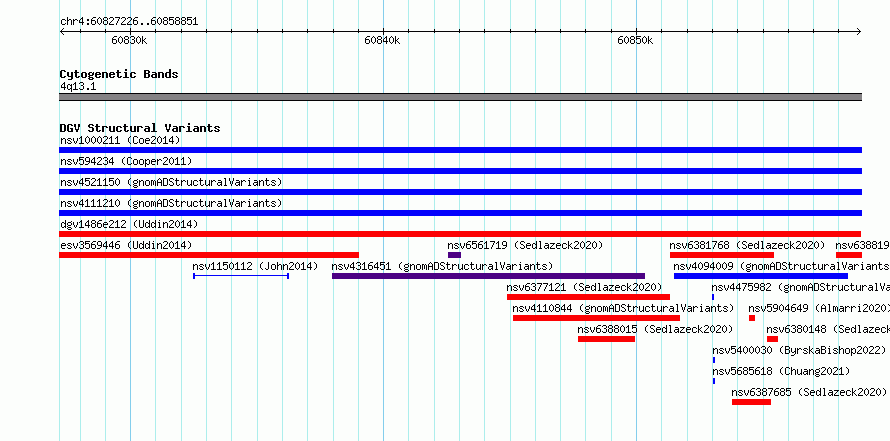
Task: Click the dgv1486e212 (Uddin2014) label
Action: [129, 224]
